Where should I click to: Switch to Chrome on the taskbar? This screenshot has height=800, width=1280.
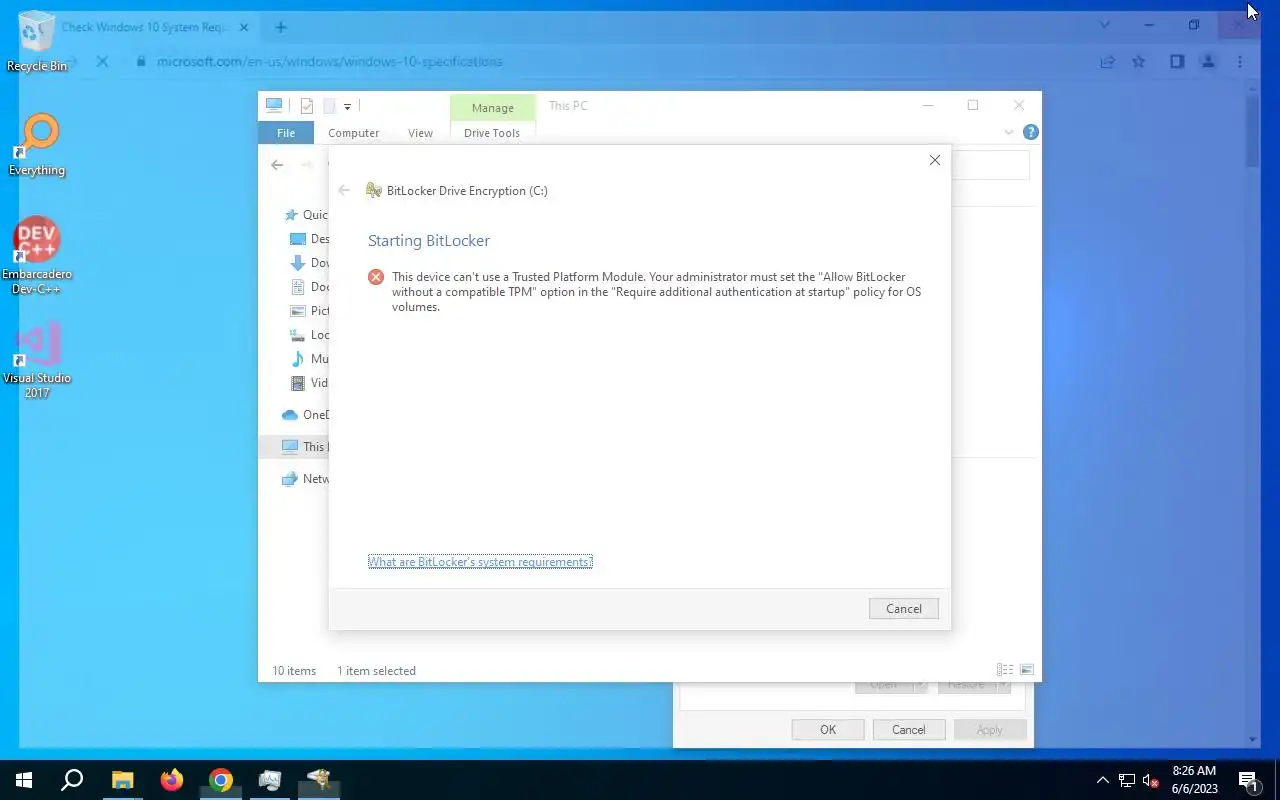tap(221, 780)
